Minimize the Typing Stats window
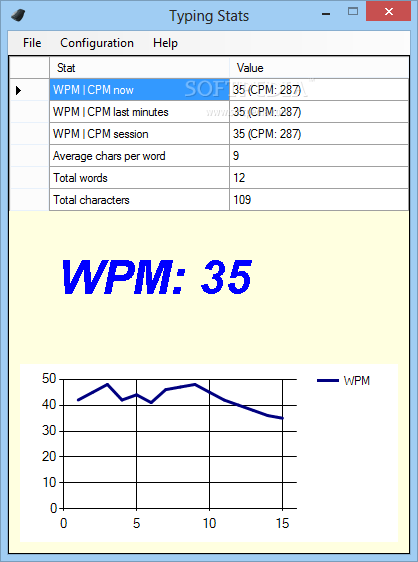Image resolution: width=418 pixels, height=562 pixels. [x=326, y=14]
